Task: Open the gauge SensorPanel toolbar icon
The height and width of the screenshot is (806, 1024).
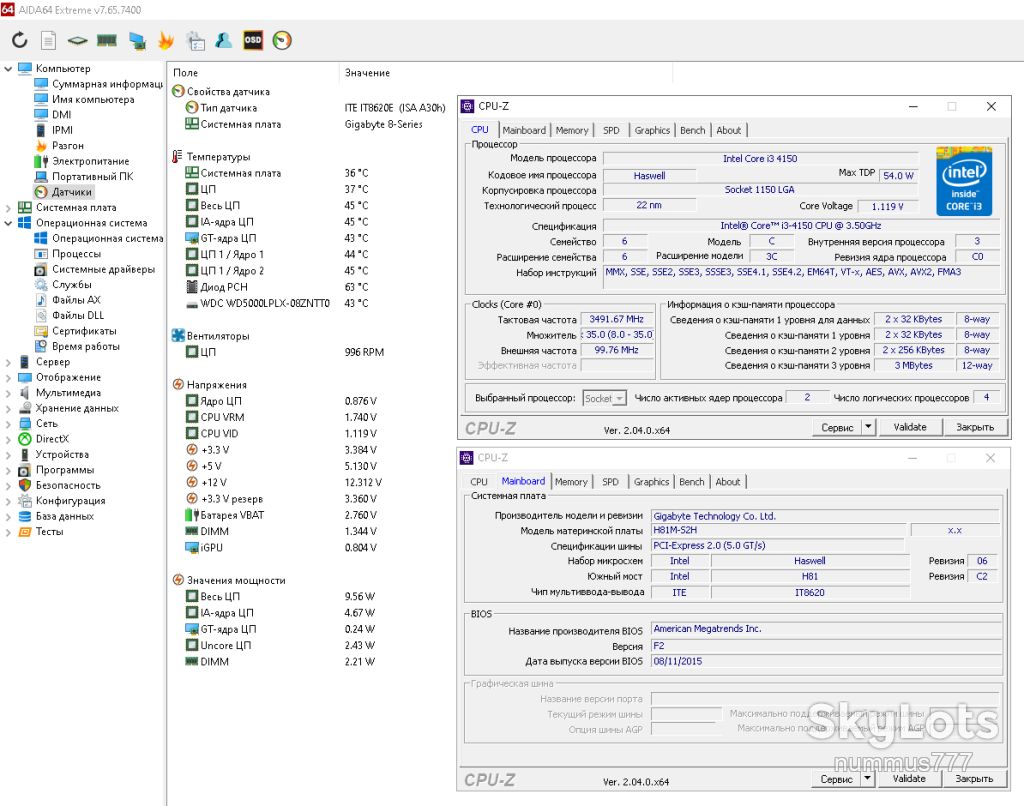Action: [x=282, y=40]
